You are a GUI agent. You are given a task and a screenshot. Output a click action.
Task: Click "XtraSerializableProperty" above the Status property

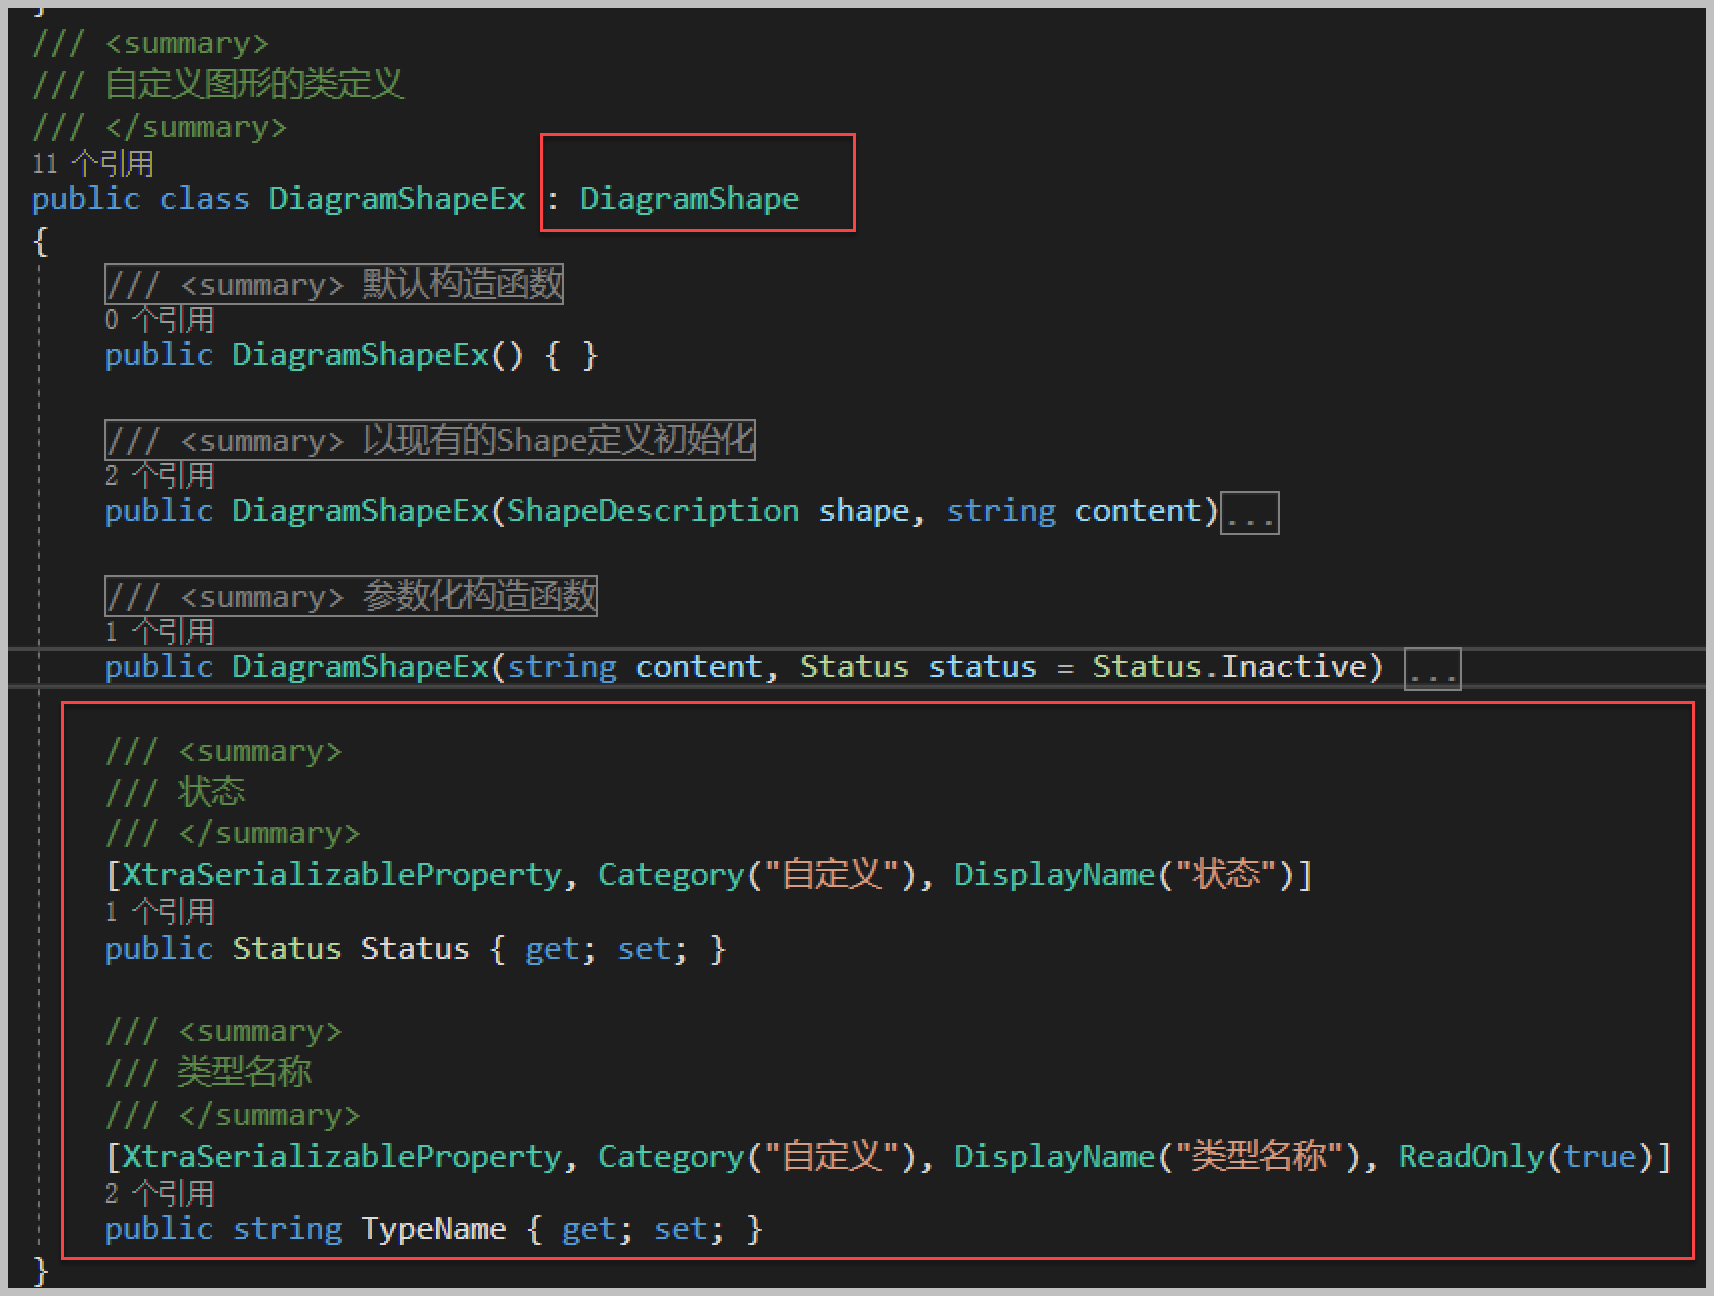pyautogui.click(x=342, y=874)
